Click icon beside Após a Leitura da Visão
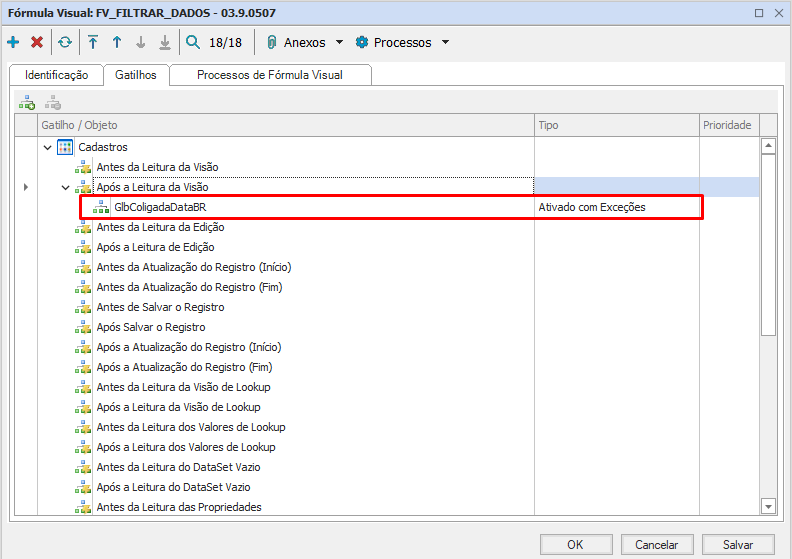This screenshot has height=559, width=792. 83,187
